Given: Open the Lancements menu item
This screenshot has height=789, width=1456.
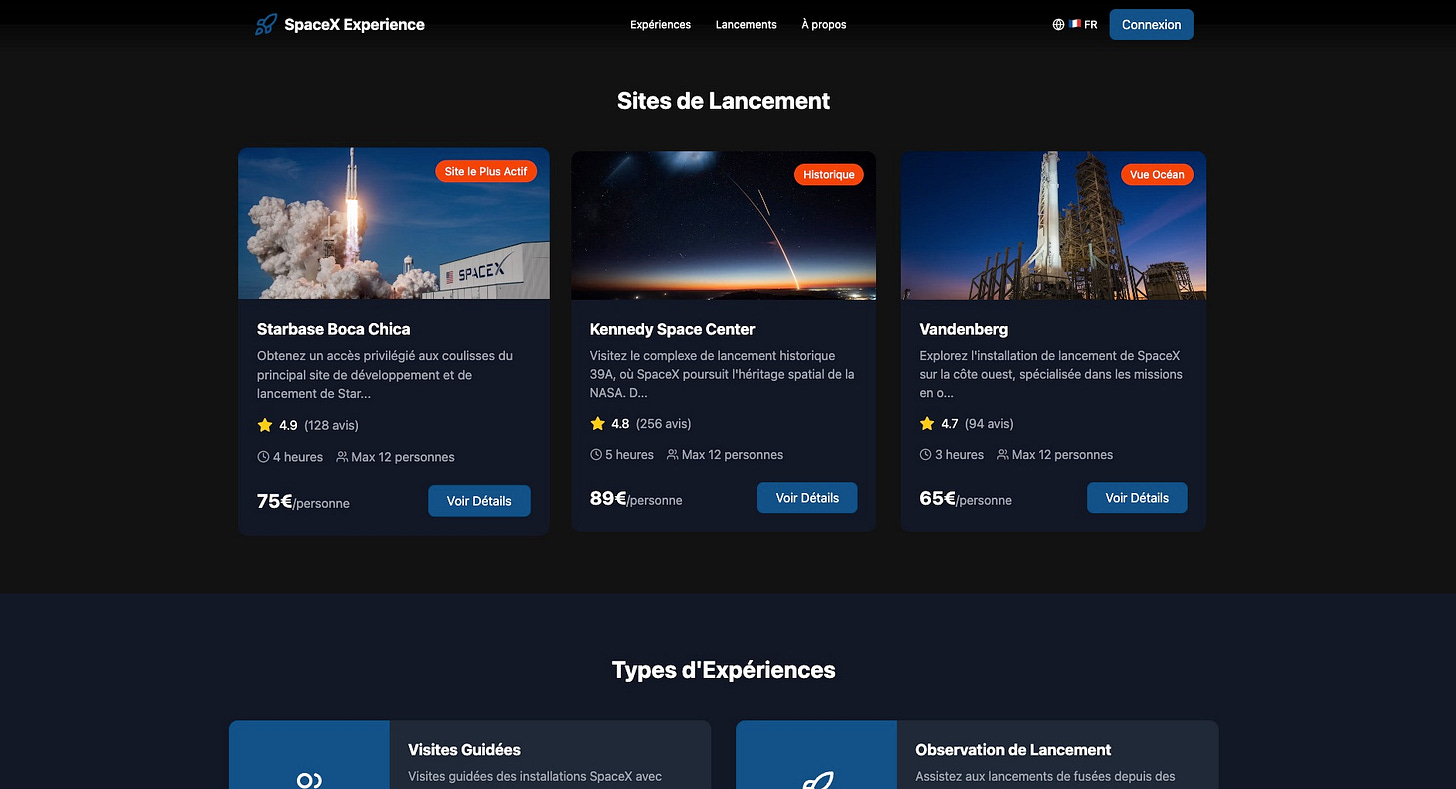Looking at the screenshot, I should point(746,25).
